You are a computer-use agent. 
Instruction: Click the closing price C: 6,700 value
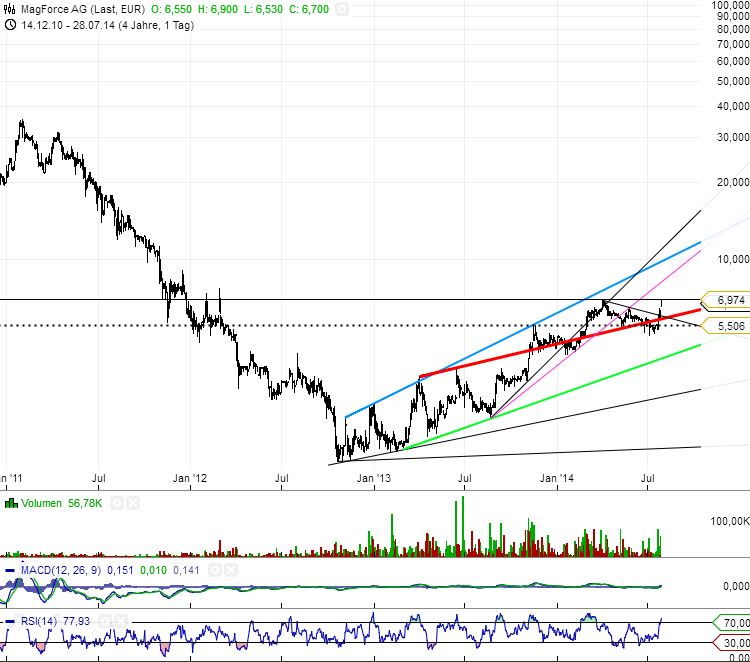[309, 9]
